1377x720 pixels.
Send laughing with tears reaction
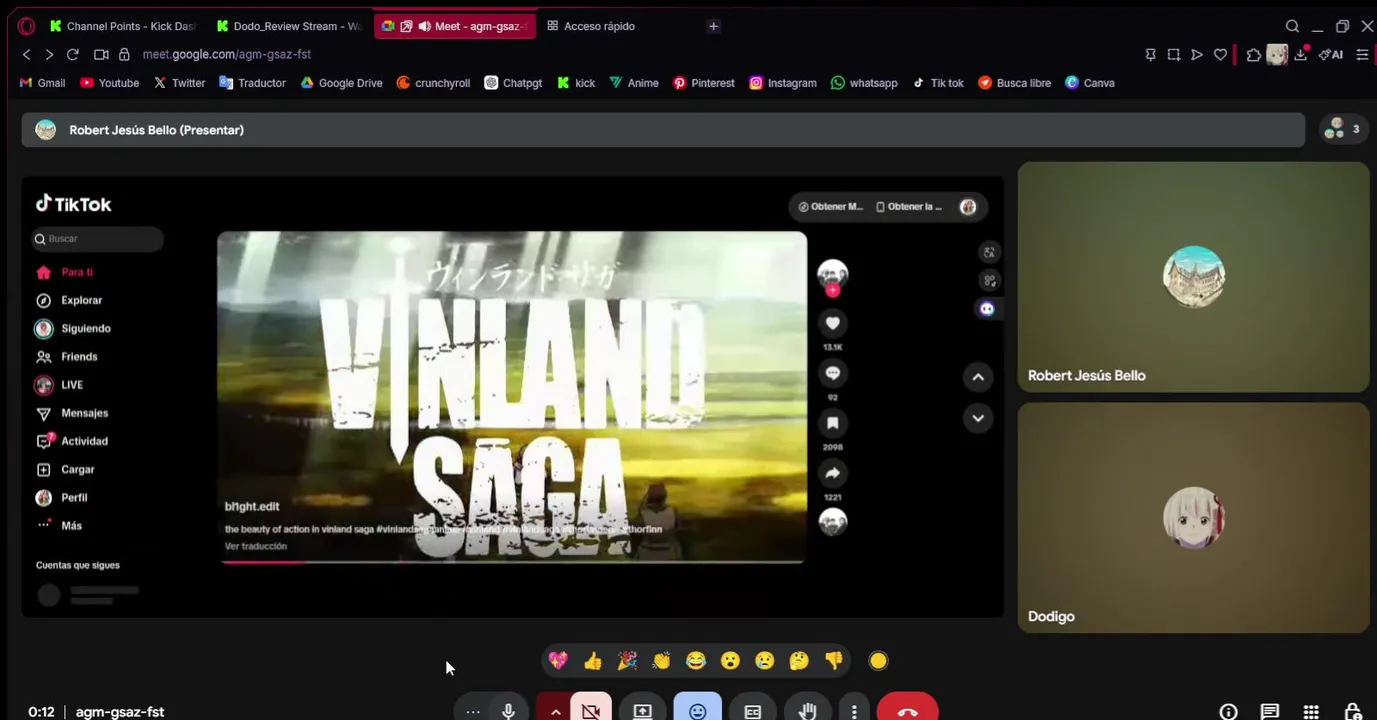tap(696, 660)
